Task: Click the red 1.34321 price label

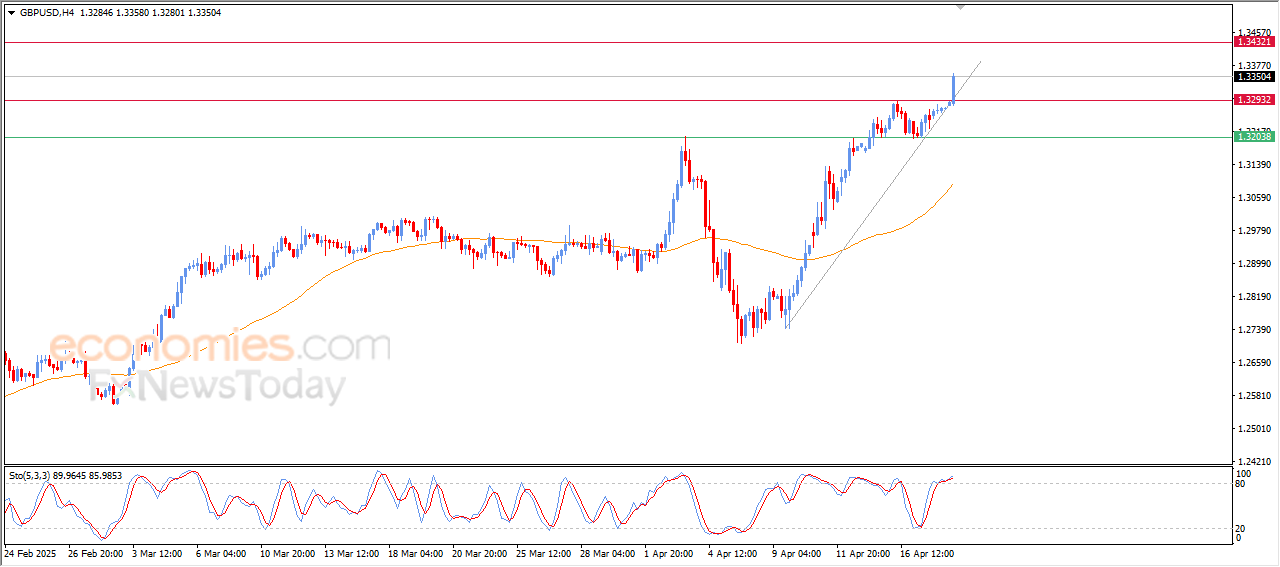Action: click(1254, 42)
